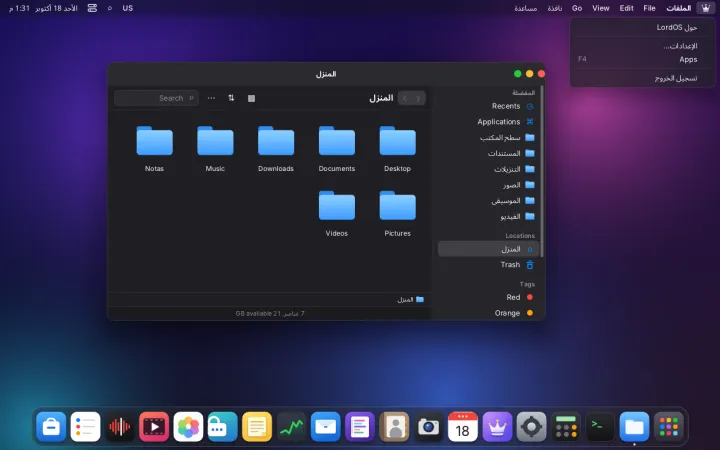This screenshot has width=720, height=450.
Task: Choose تسجيل الخروج to log out
Action: 642,78
